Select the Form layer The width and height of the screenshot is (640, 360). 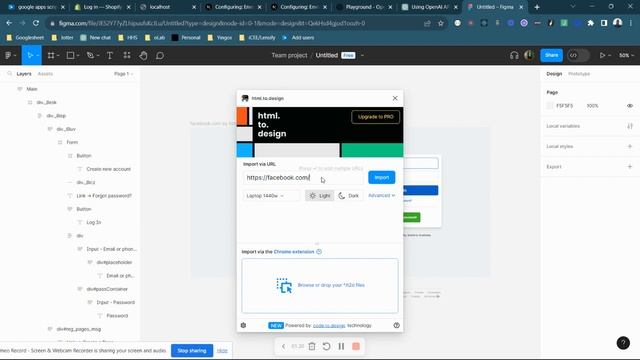tap(72, 142)
